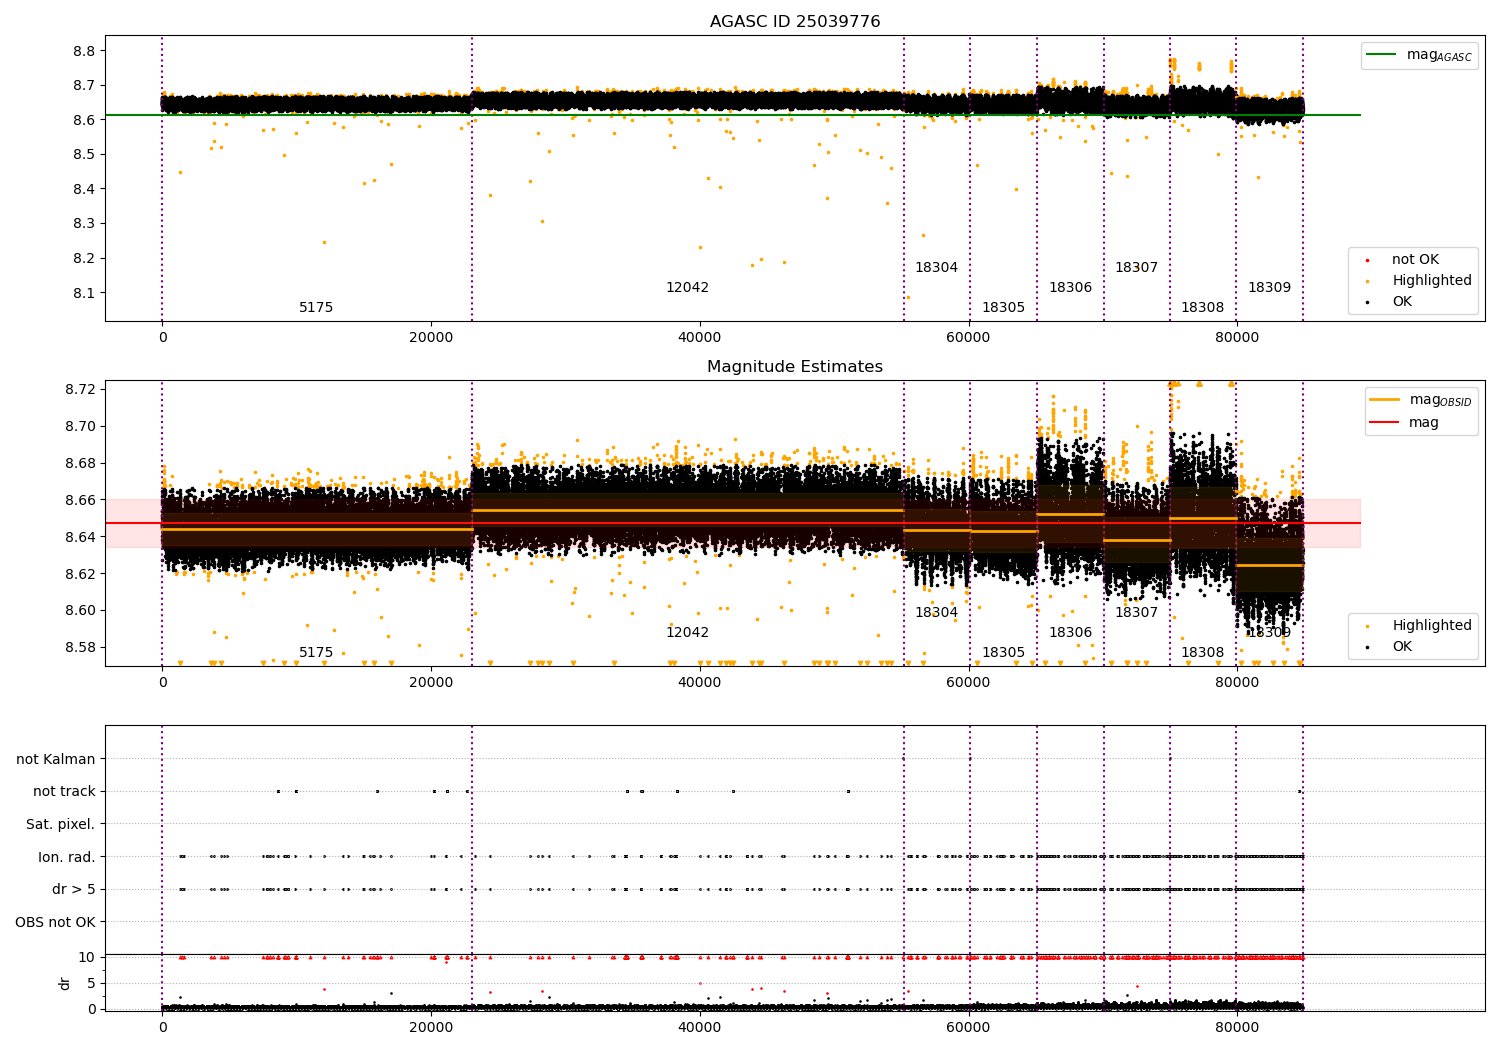This screenshot has width=1500, height=1050.
Task: Click 'OK' legend entry in Magnitude Estimates plot
Action: click(1402, 647)
